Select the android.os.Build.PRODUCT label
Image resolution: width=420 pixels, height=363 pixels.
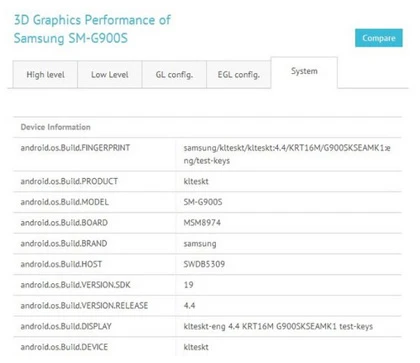pos(69,181)
